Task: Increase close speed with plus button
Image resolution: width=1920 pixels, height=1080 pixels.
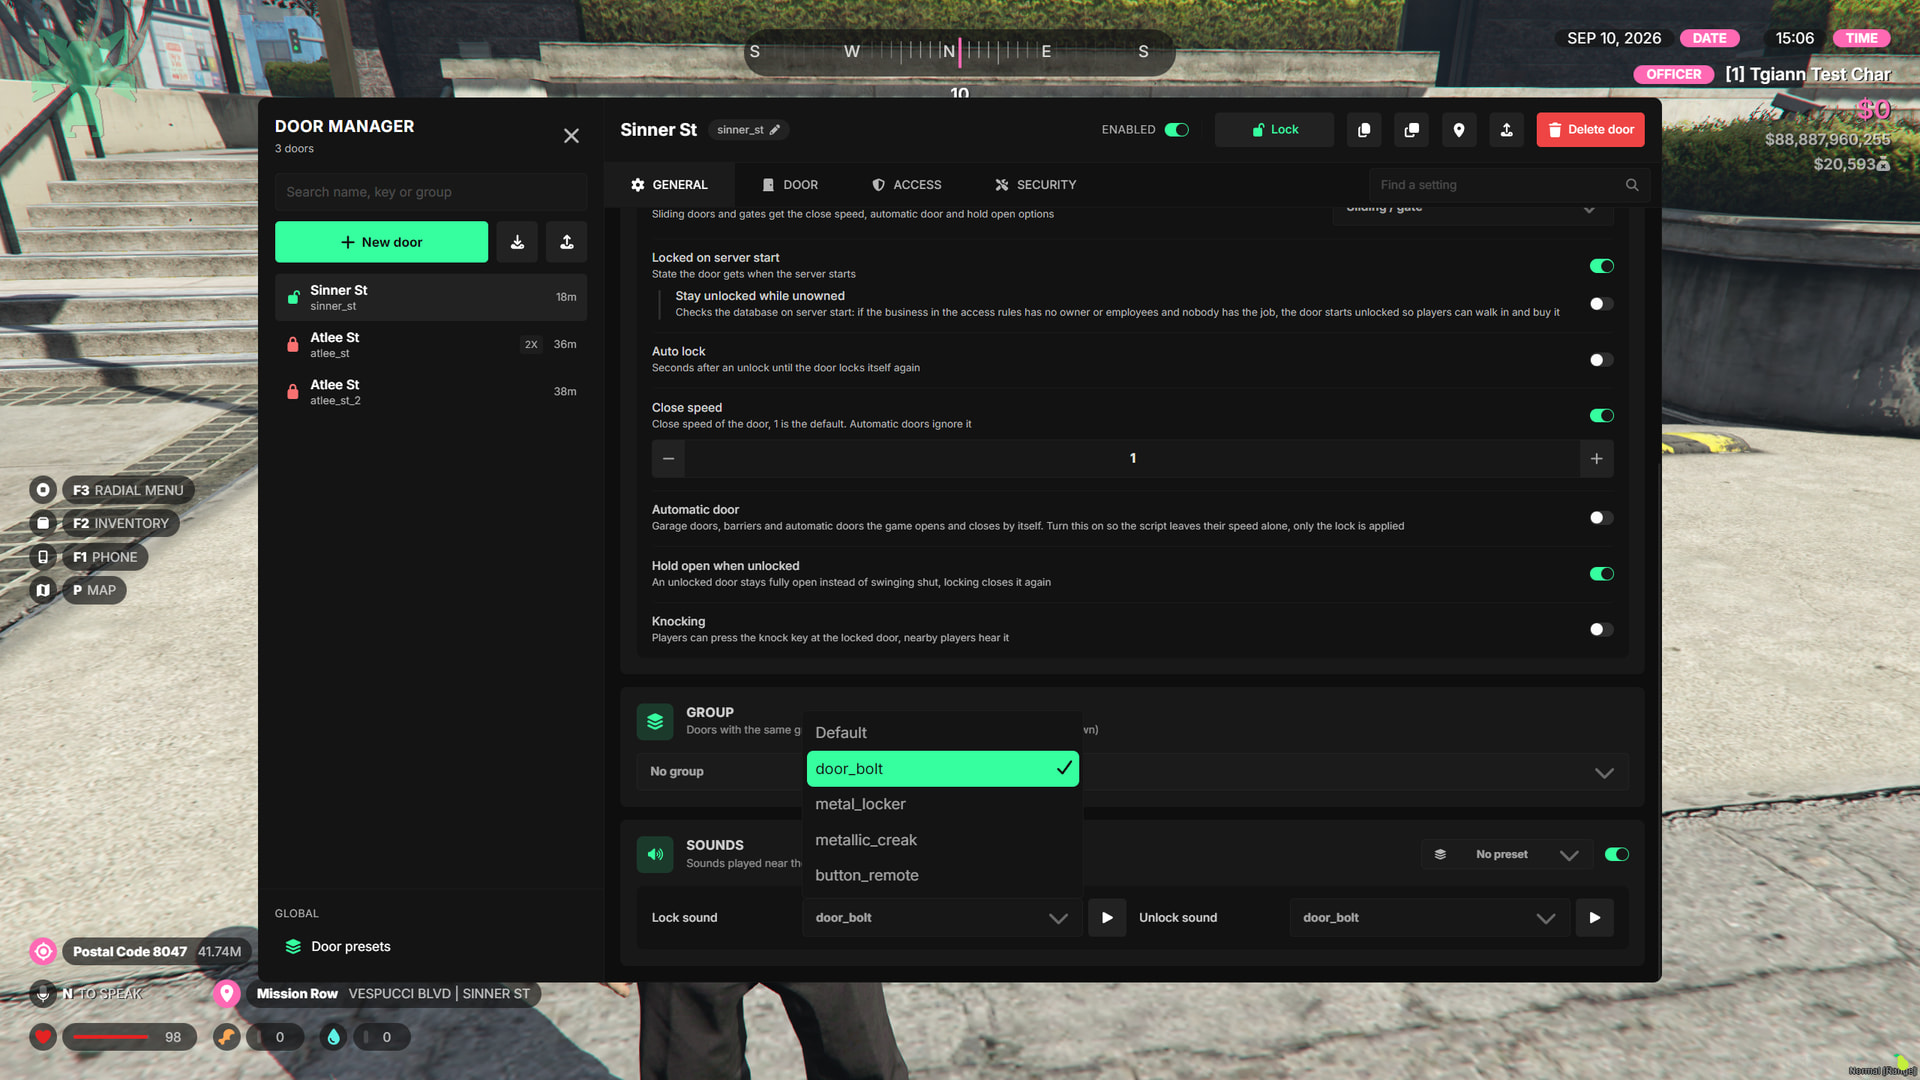Action: coord(1597,458)
